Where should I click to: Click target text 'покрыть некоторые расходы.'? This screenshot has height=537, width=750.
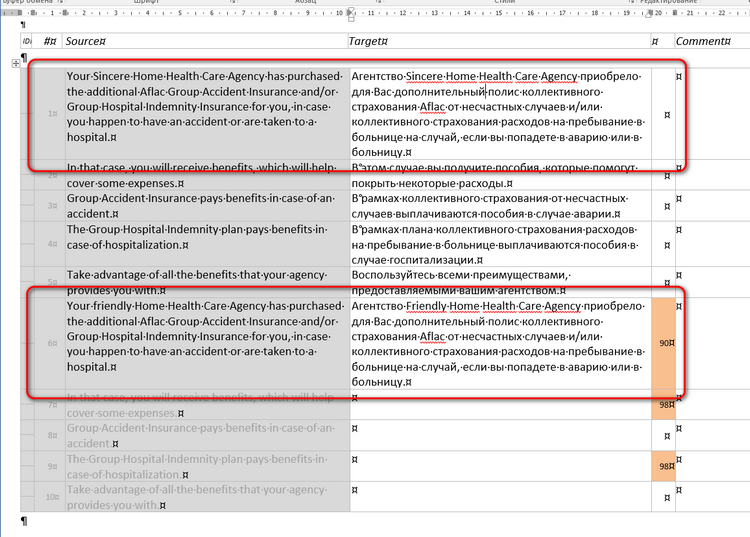click(x=429, y=183)
